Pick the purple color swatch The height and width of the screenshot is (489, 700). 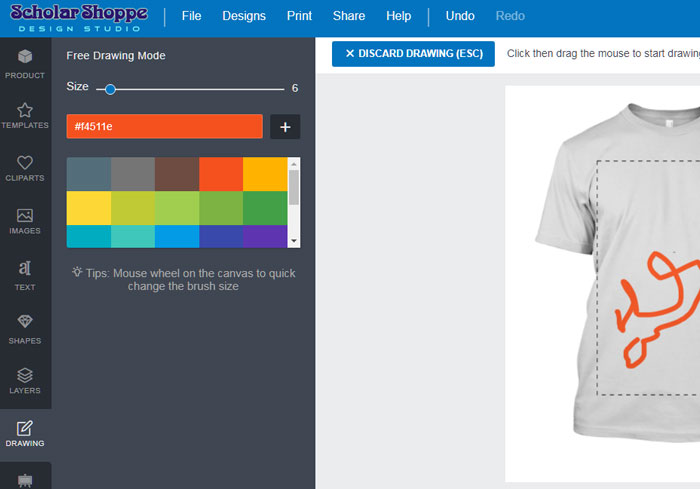coord(265,236)
